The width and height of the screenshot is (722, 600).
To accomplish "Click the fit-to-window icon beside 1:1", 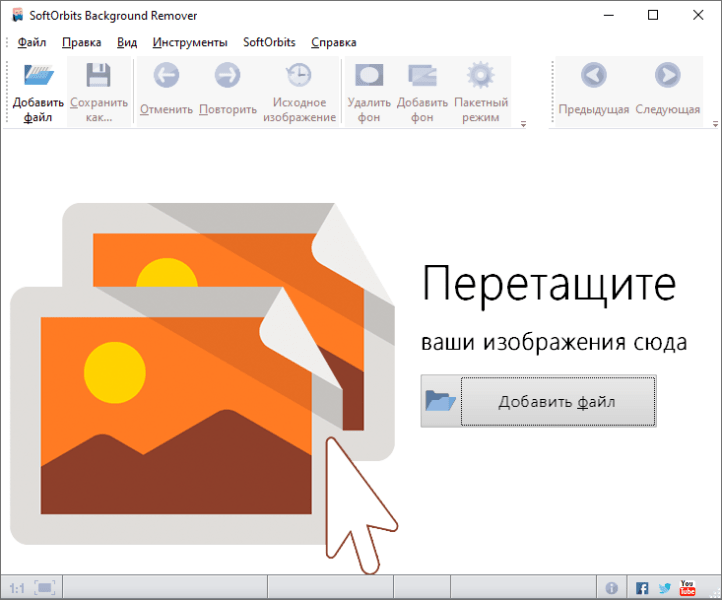I will pyautogui.click(x=45, y=588).
